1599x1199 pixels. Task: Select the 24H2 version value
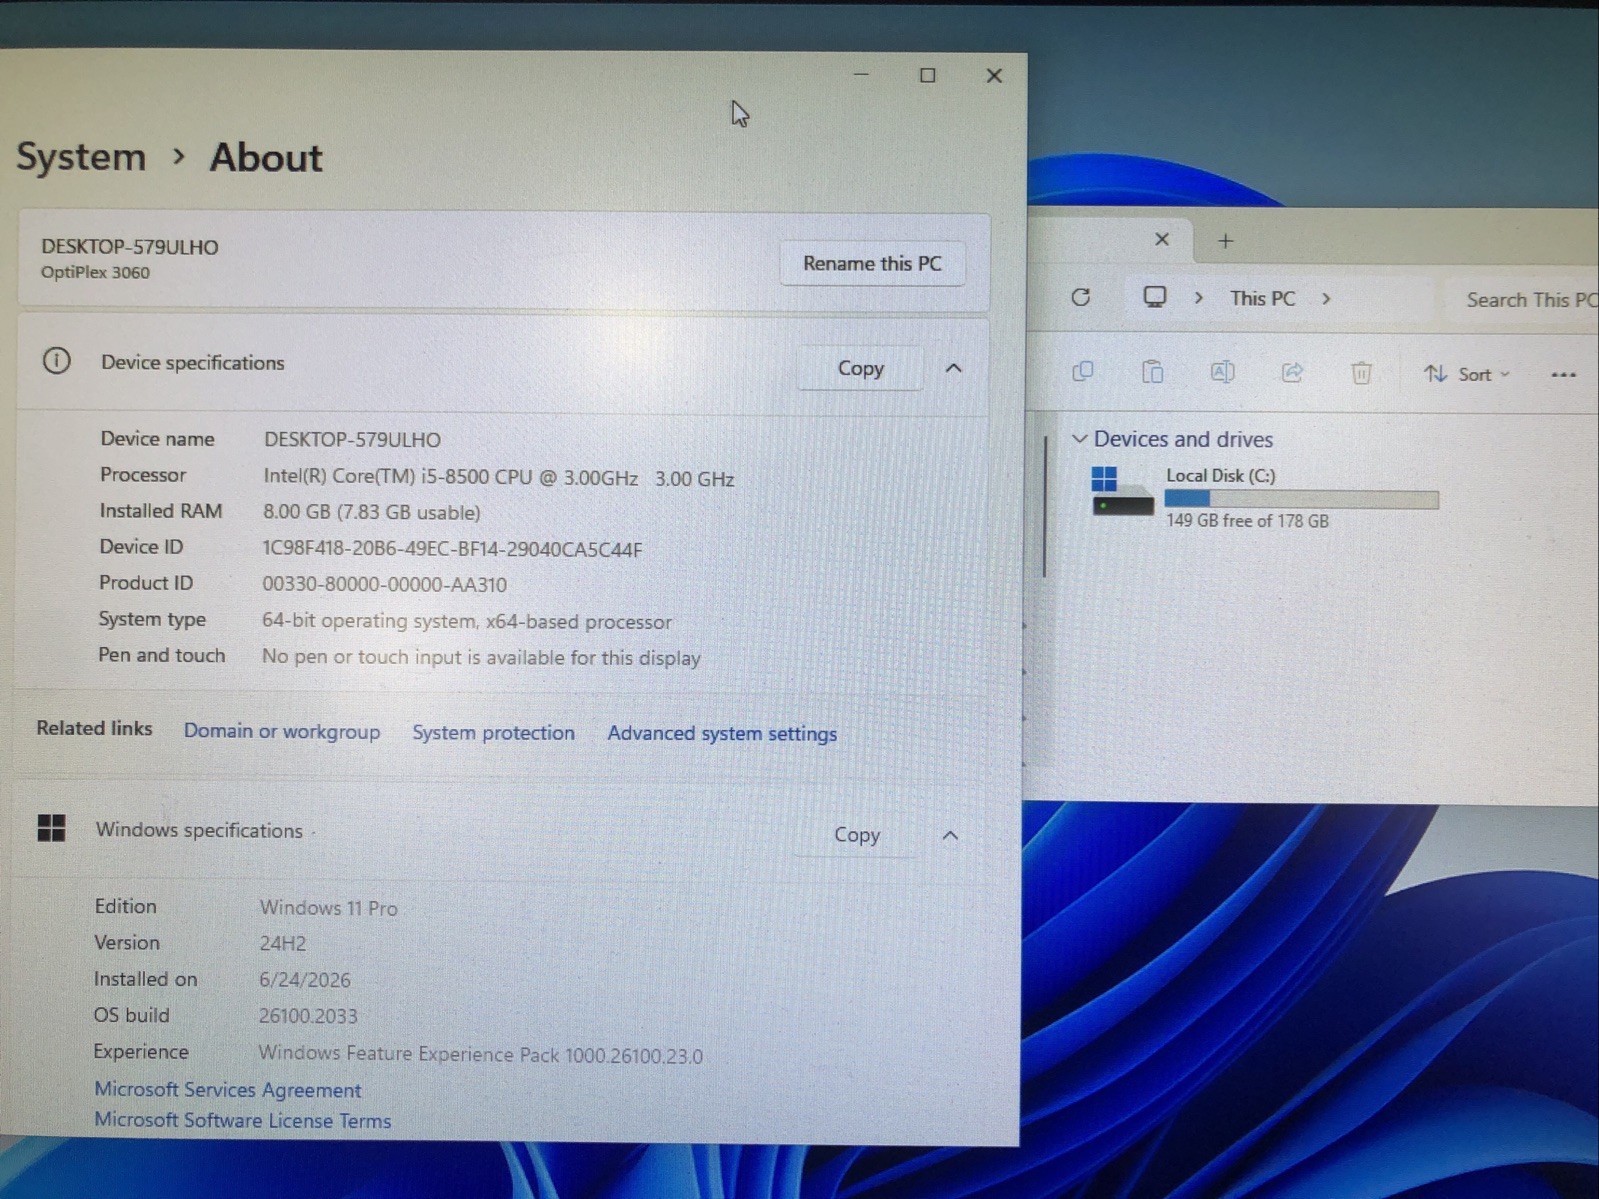coord(282,943)
